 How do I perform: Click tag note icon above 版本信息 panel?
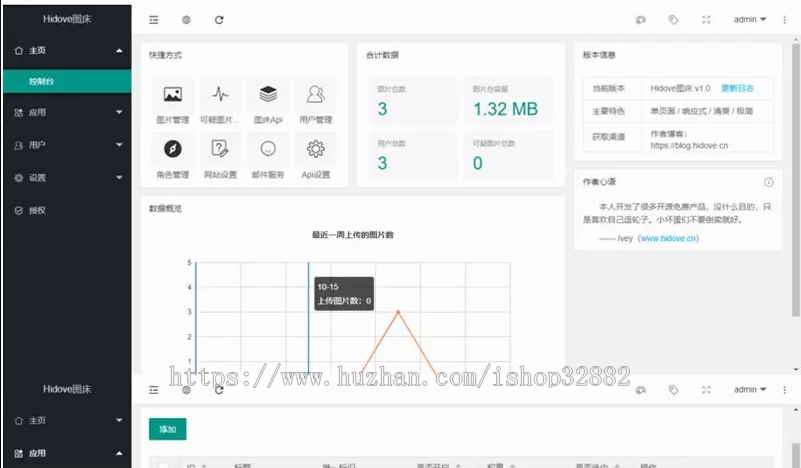673,20
